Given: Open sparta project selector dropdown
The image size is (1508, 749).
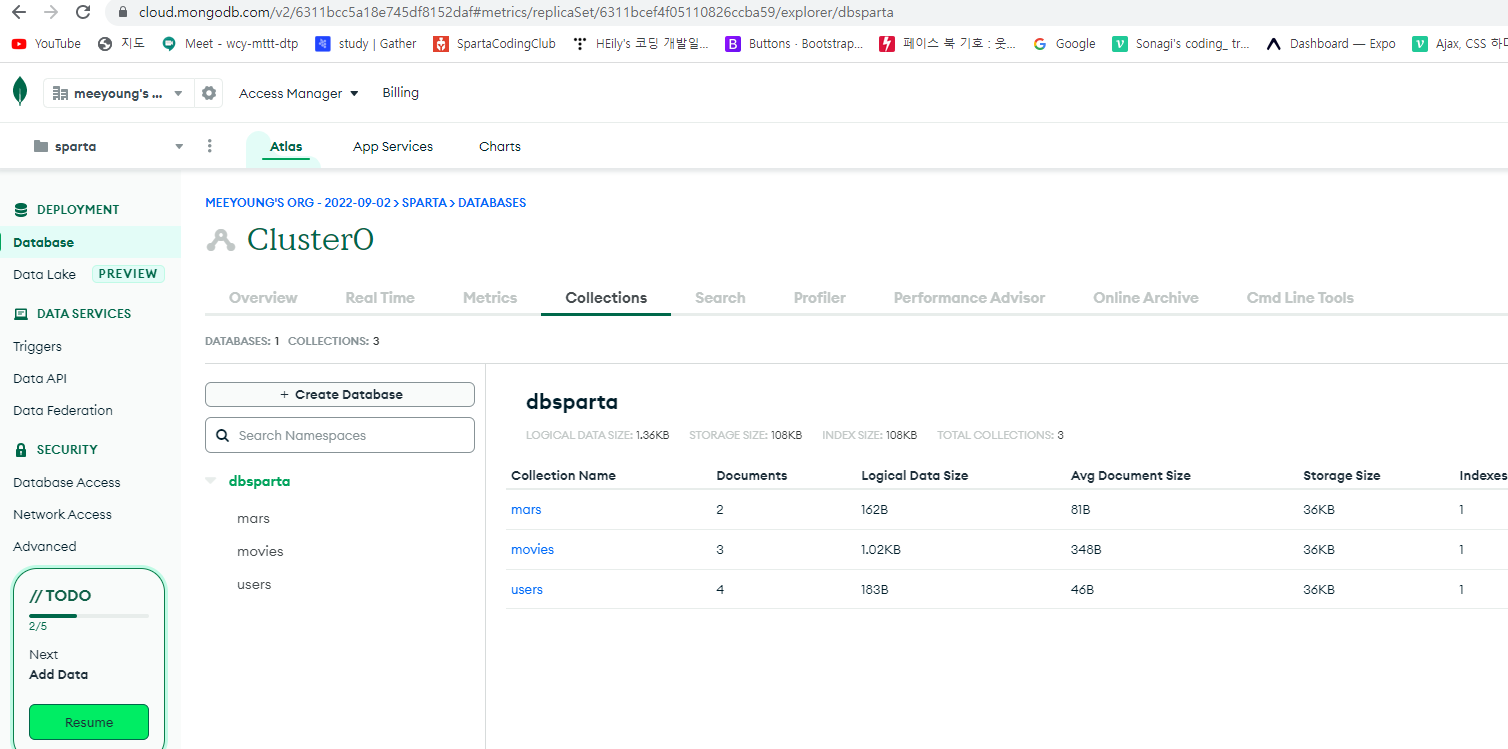Looking at the screenshot, I should pos(108,146).
